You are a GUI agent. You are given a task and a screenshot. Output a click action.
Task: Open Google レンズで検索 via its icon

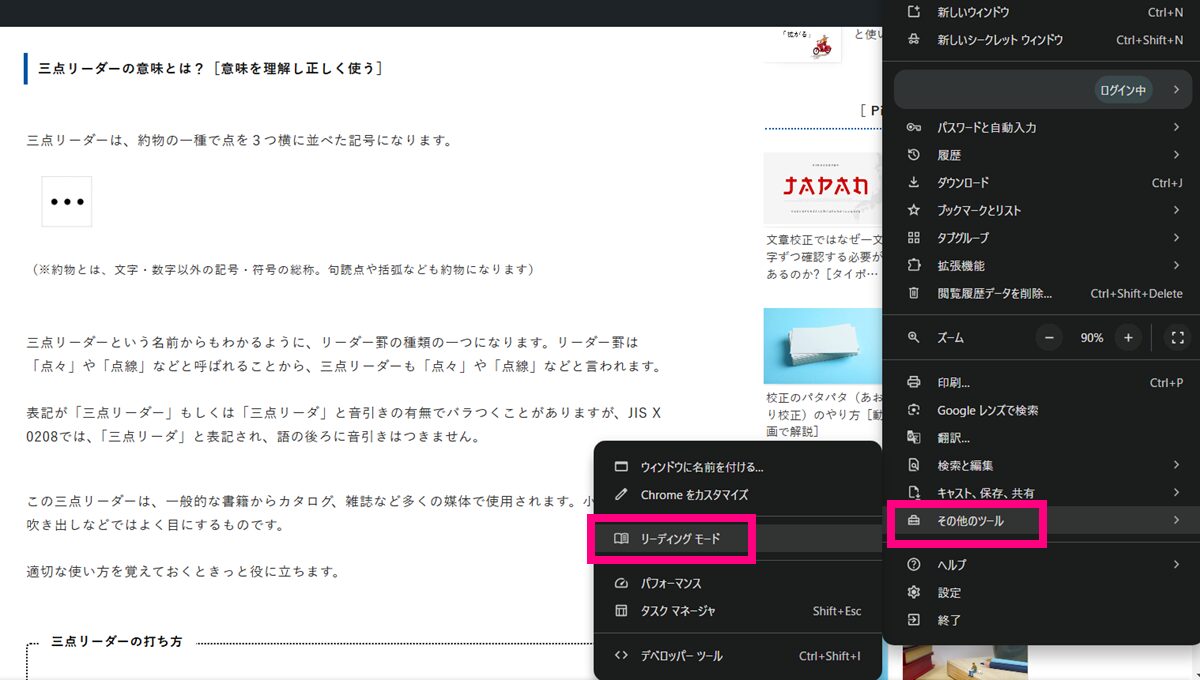coord(913,410)
